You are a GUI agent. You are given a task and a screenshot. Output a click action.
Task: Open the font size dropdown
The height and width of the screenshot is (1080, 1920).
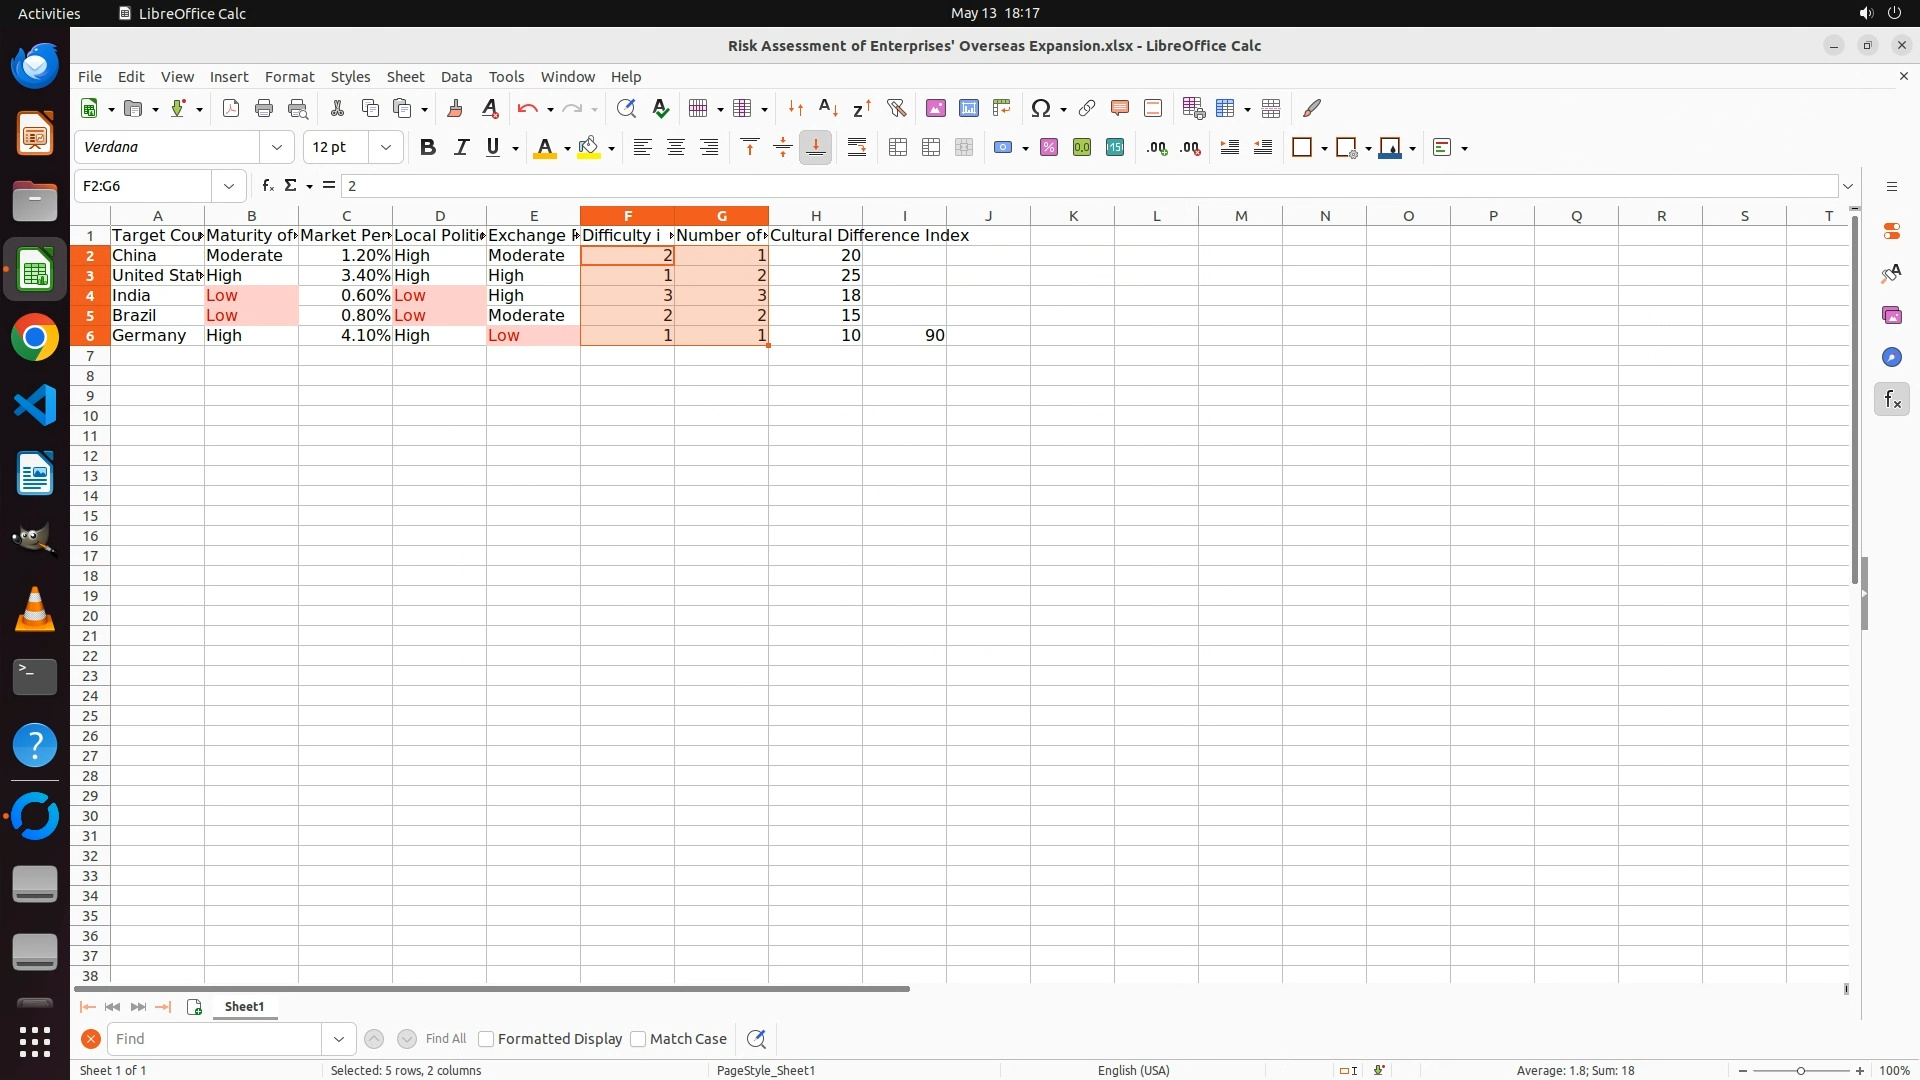[386, 148]
